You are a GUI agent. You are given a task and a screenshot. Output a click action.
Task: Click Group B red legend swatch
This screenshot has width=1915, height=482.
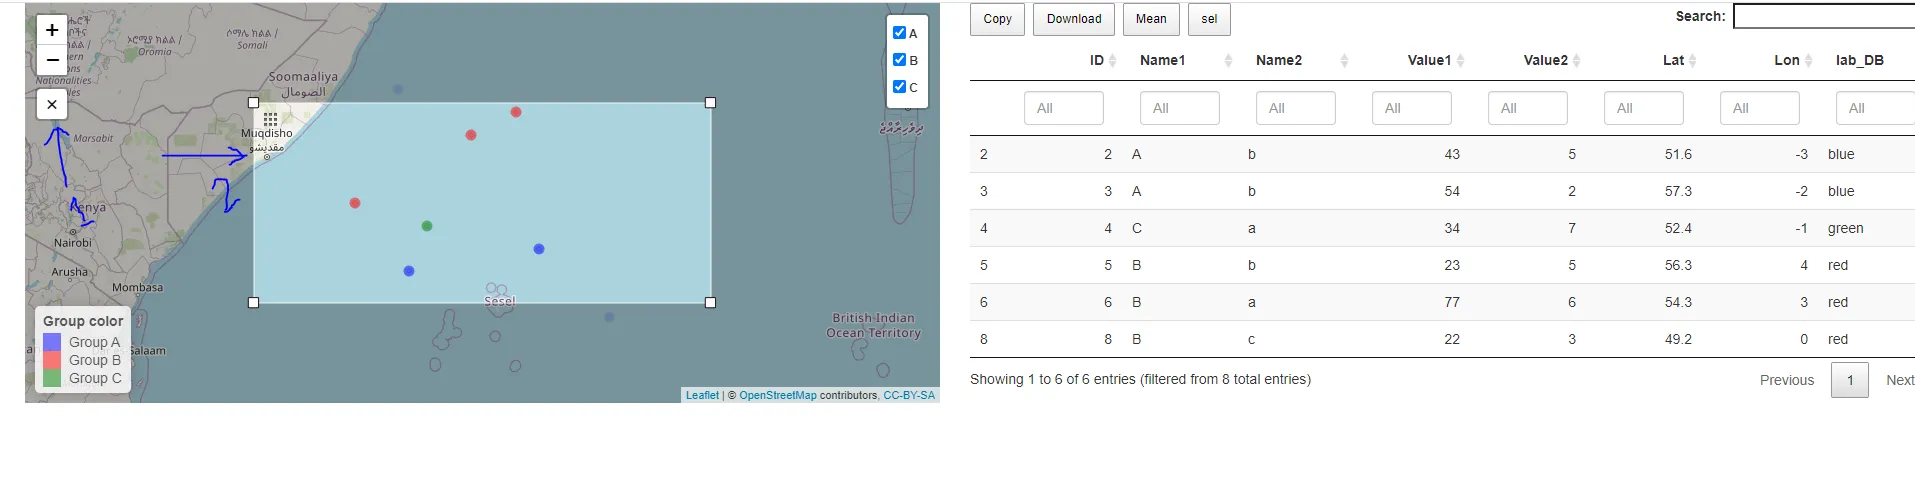(x=52, y=360)
